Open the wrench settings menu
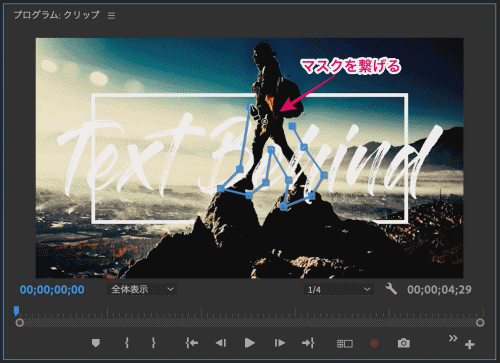 click(391, 289)
